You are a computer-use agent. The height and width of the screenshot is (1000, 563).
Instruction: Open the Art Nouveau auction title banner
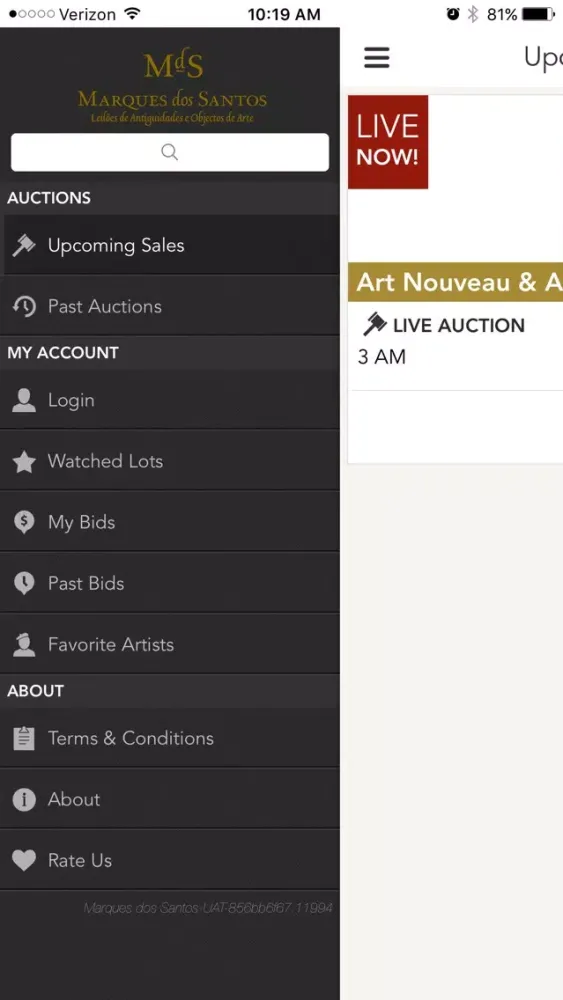pyautogui.click(x=455, y=282)
